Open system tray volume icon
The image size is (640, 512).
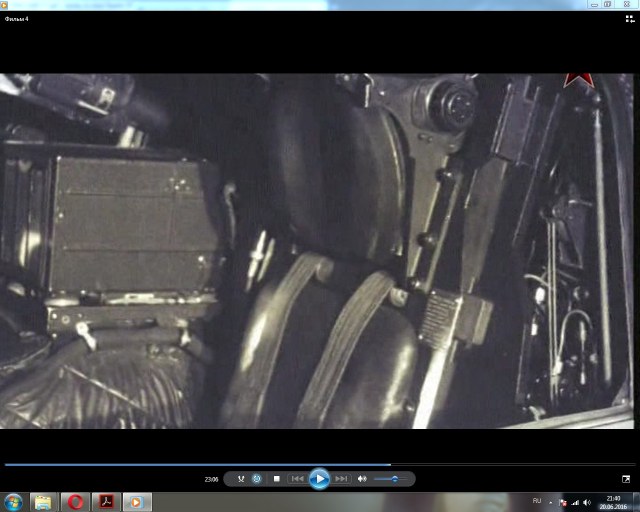click(x=587, y=501)
